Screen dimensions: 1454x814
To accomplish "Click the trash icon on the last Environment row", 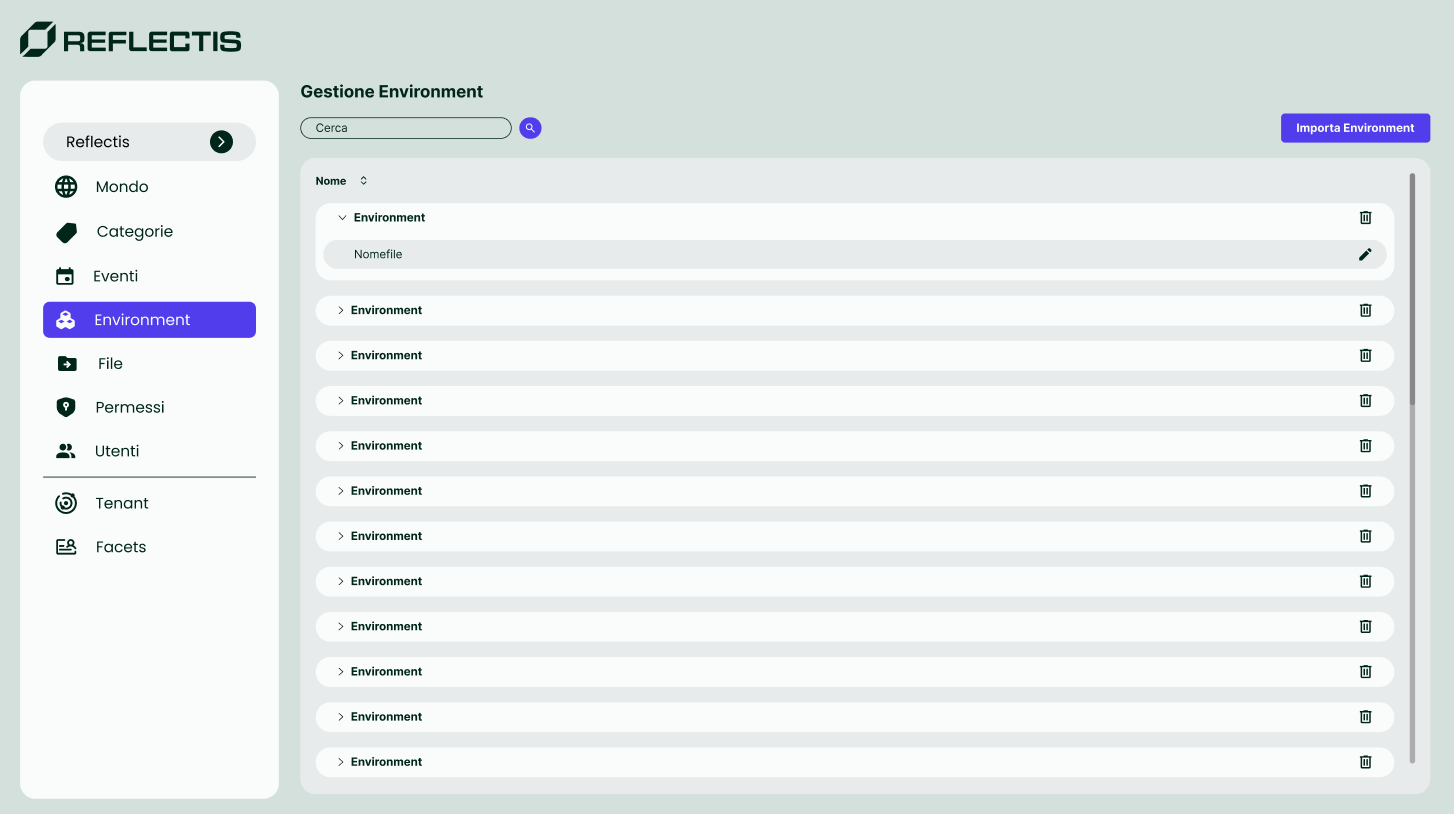I will (1365, 762).
